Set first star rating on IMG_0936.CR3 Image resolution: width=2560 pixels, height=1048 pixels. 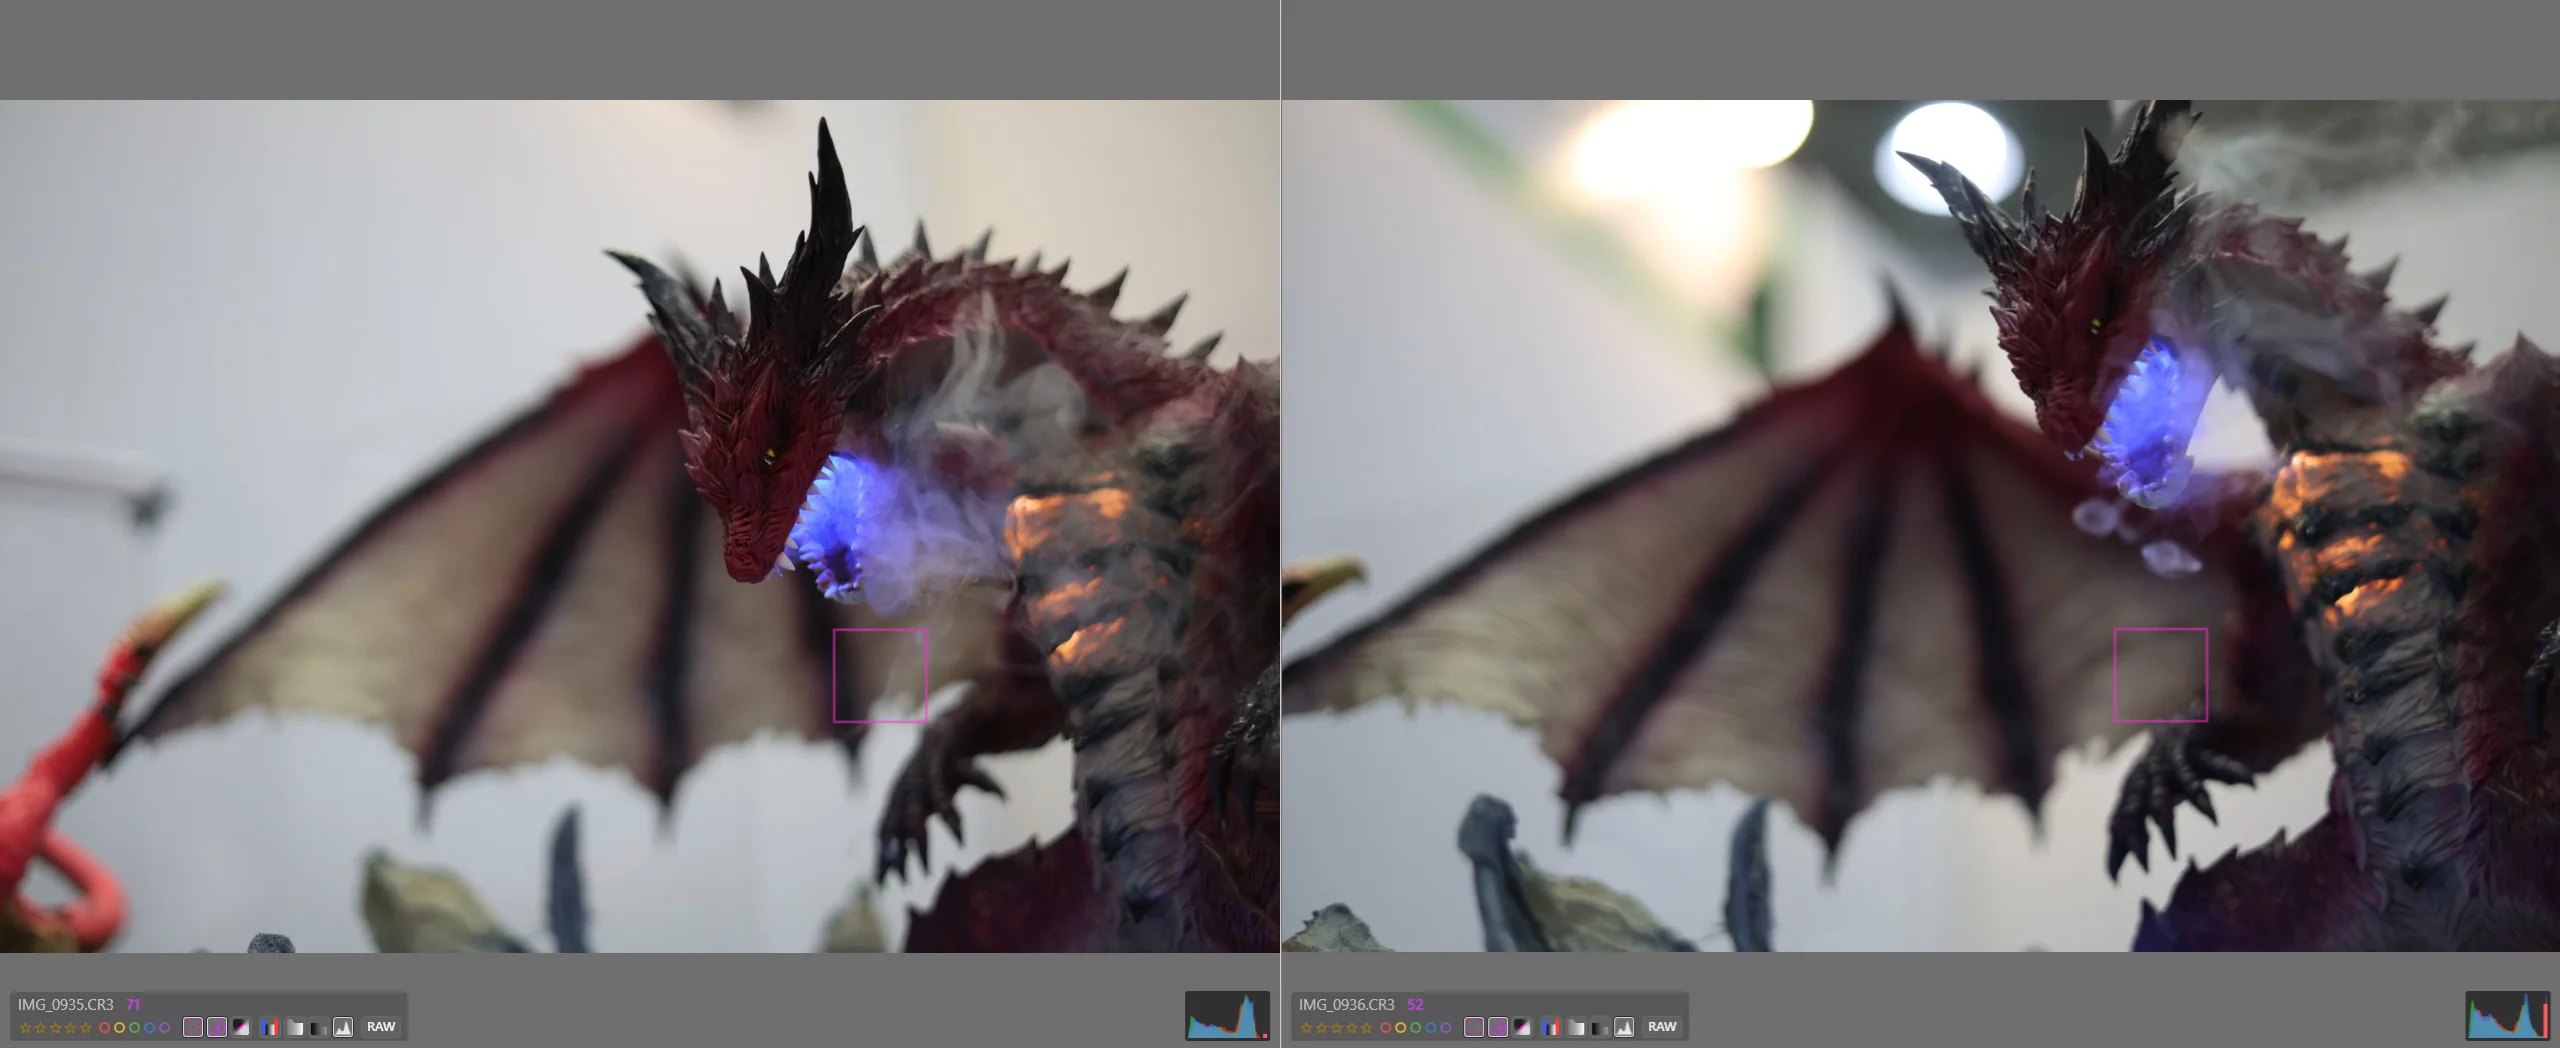tap(1306, 1028)
